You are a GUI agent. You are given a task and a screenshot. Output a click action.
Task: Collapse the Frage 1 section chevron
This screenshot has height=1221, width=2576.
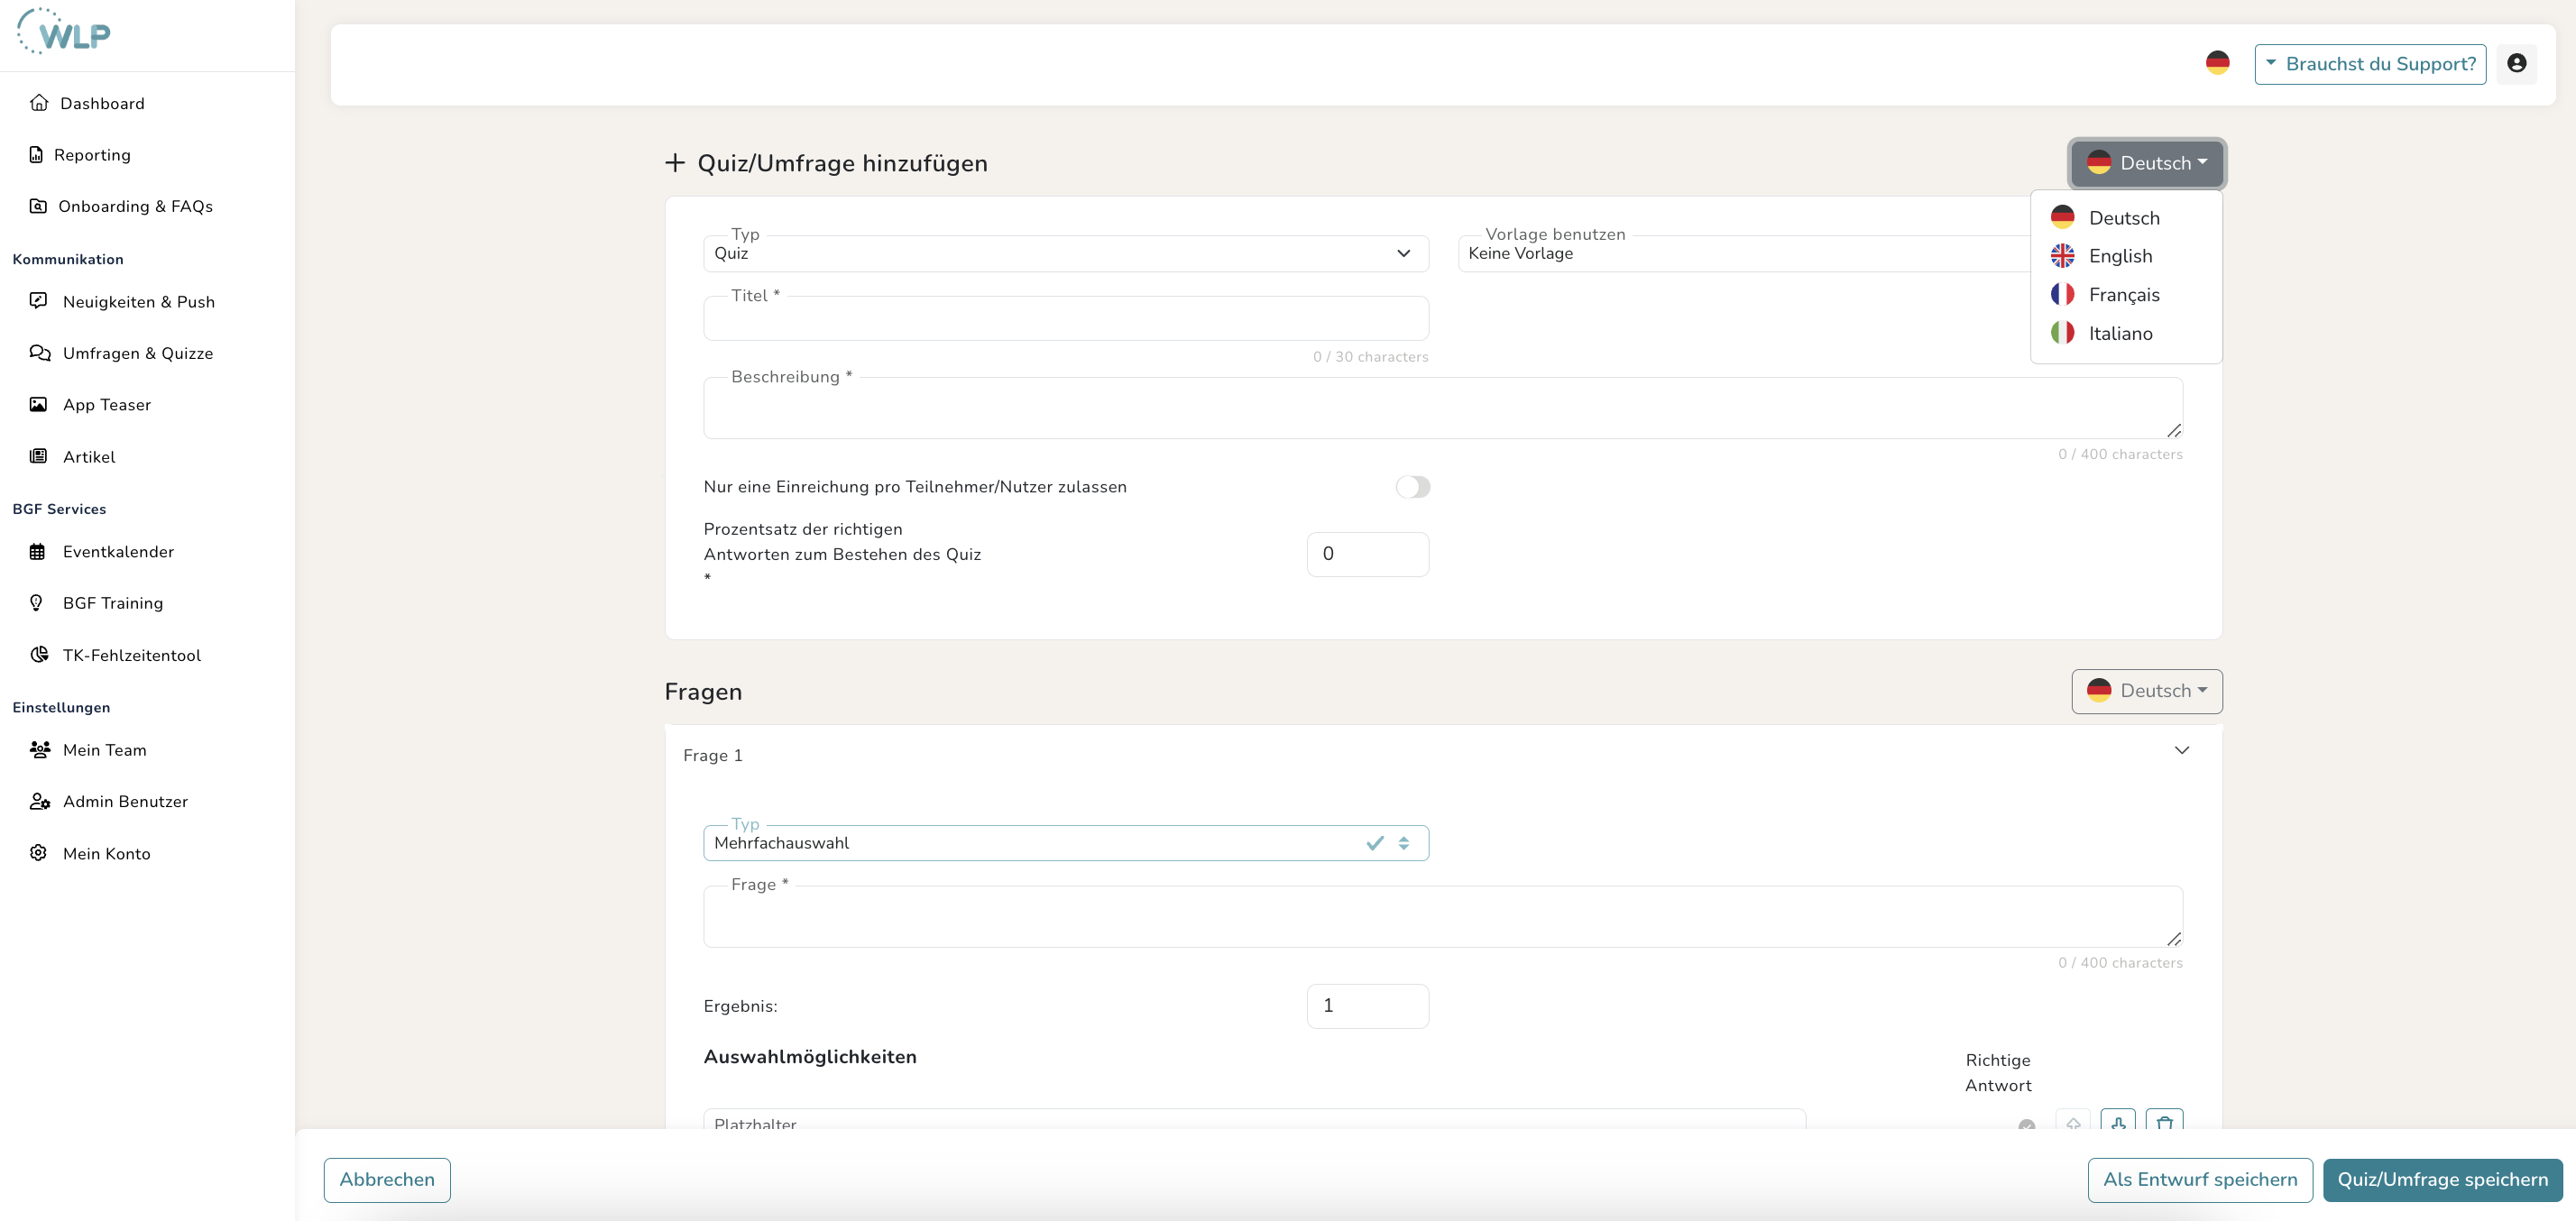[2181, 751]
